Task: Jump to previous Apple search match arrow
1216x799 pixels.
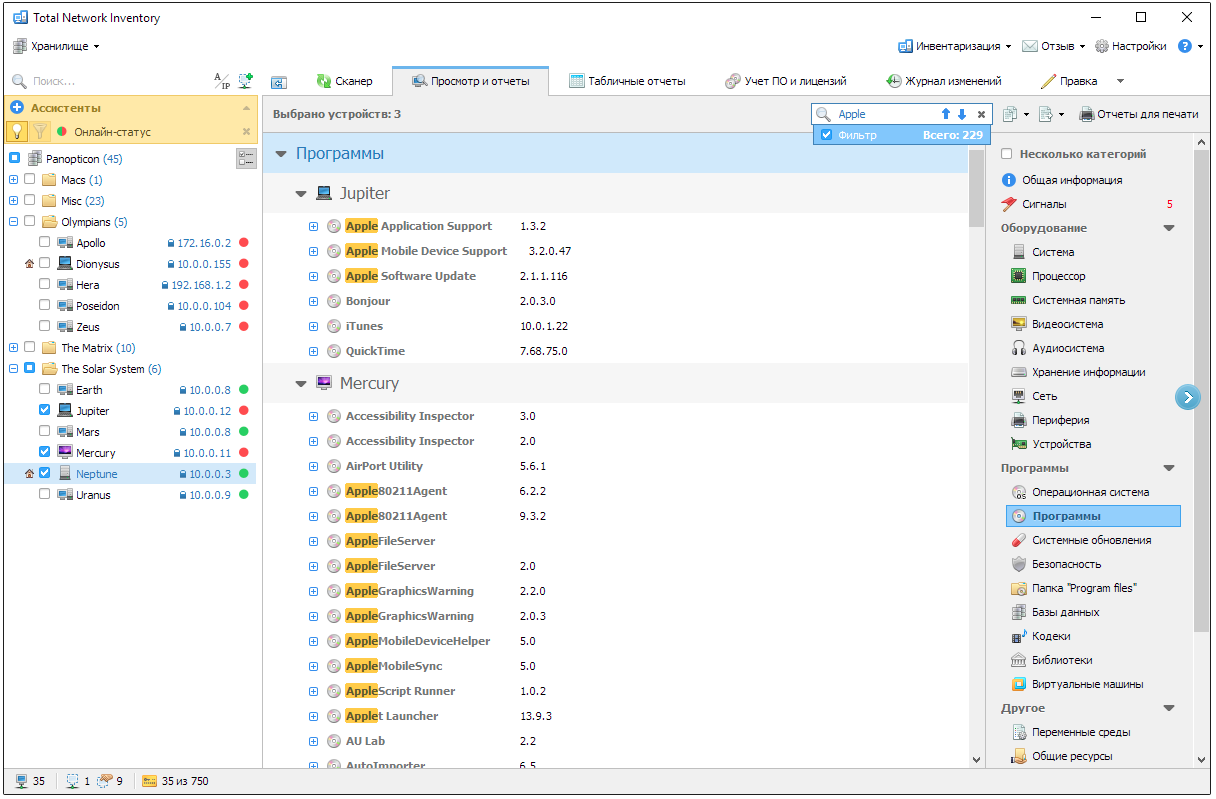Action: pos(945,114)
